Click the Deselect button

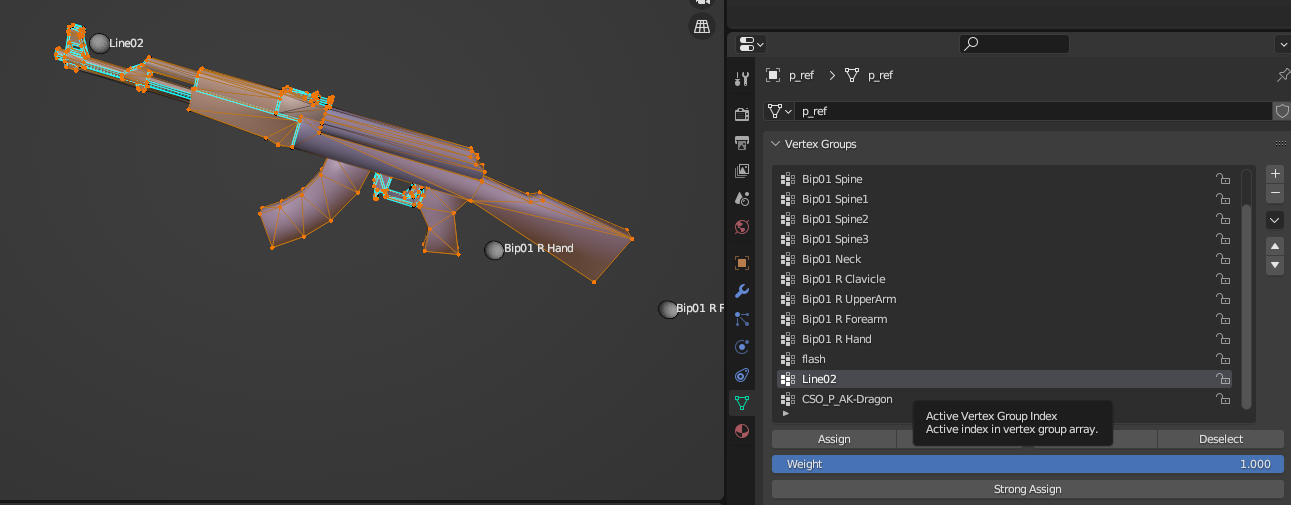pos(1220,439)
